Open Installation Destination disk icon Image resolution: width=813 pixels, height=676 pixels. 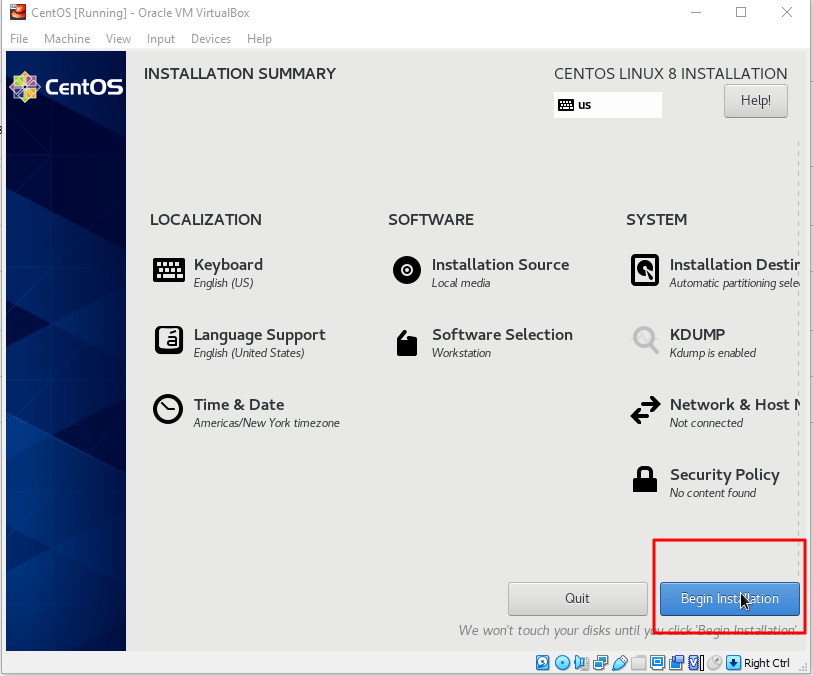pyautogui.click(x=645, y=270)
